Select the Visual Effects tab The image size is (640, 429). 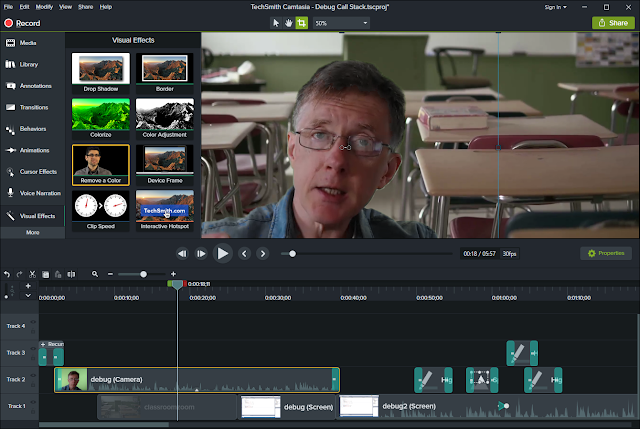pyautogui.click(x=33, y=216)
